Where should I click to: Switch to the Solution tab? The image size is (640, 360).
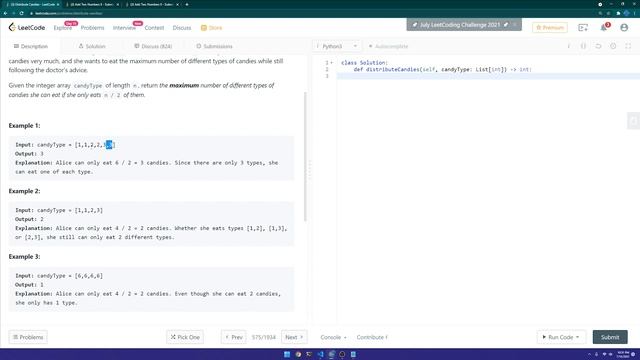(x=92, y=46)
